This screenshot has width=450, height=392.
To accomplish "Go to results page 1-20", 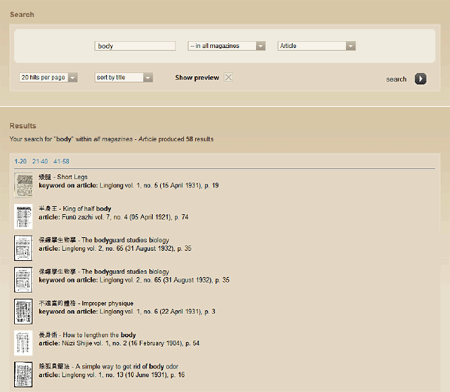I will point(20,161).
